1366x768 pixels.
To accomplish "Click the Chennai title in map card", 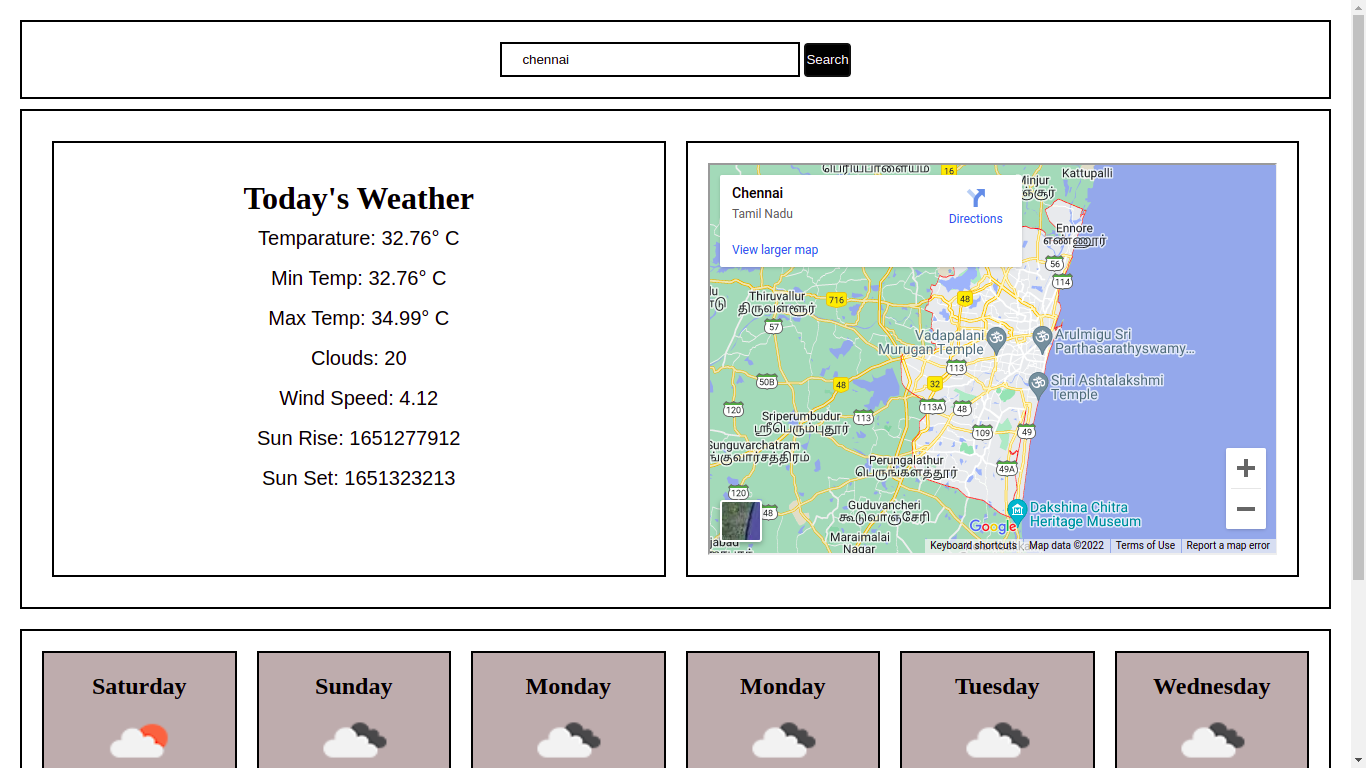I will click(x=757, y=193).
